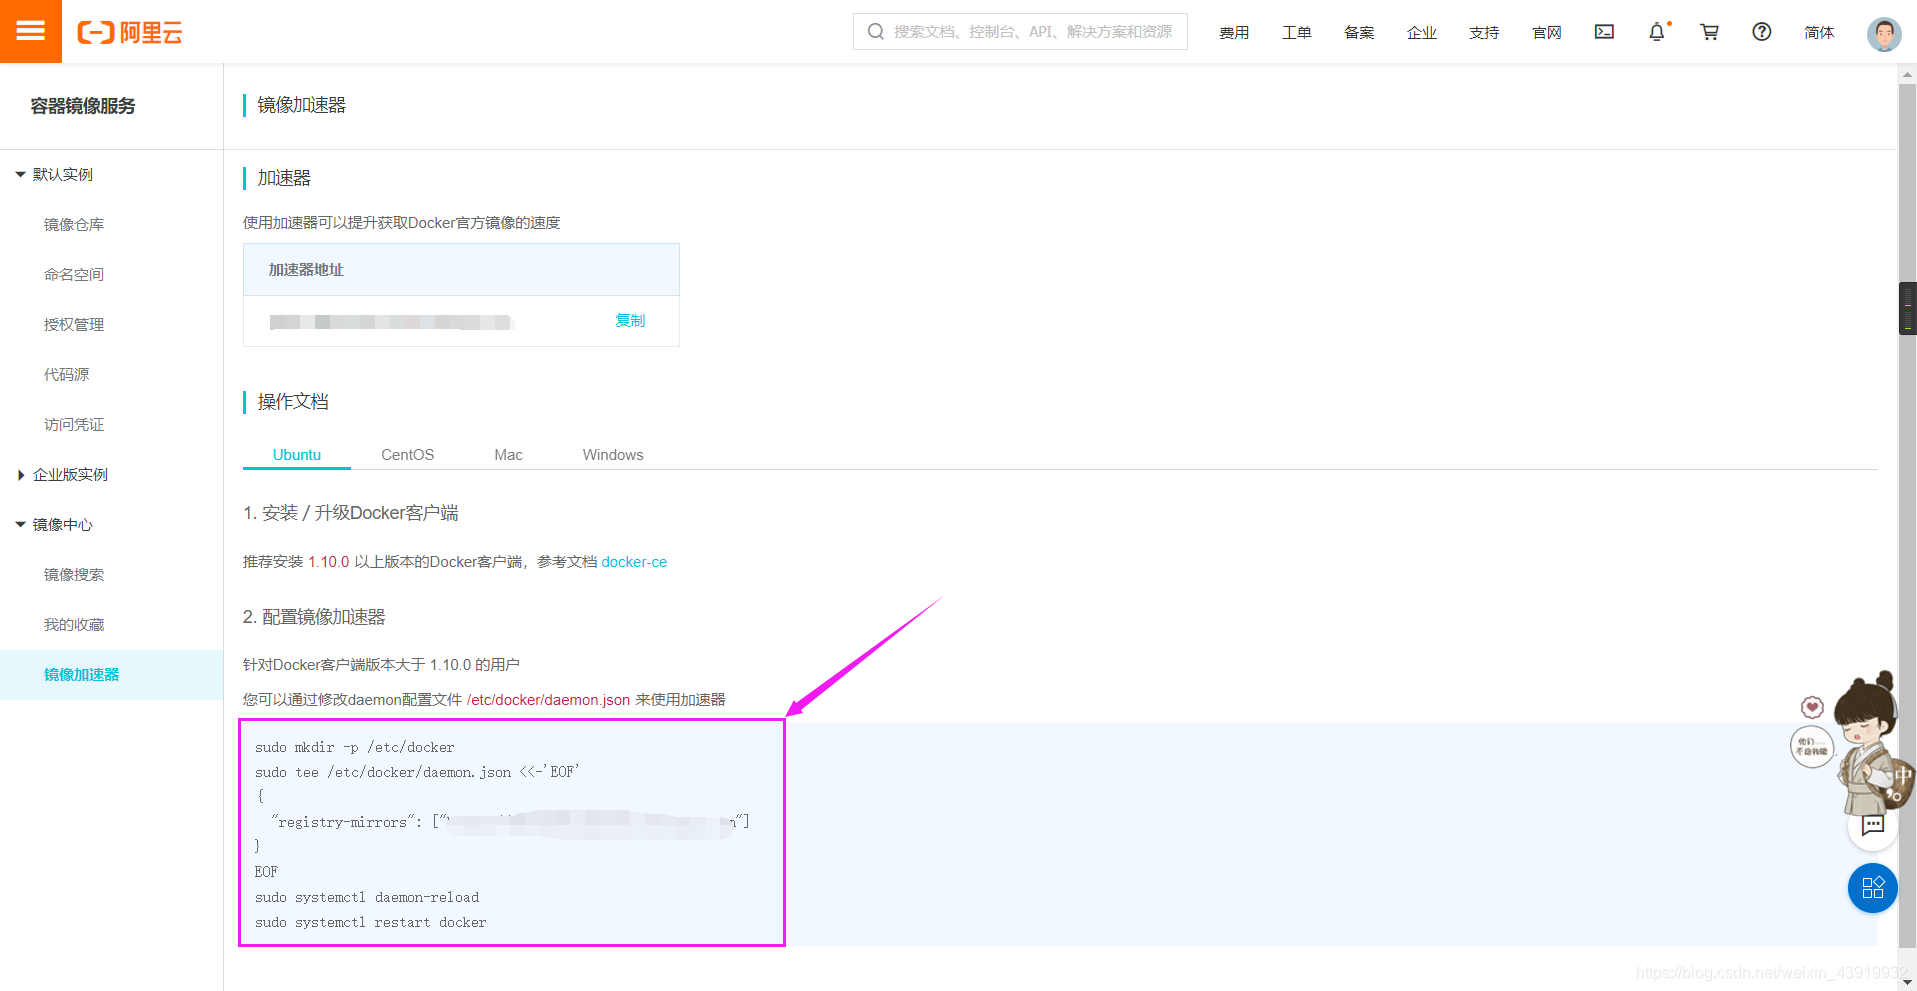This screenshot has width=1917, height=991.
Task: Click the 容器镜像服务 sidebar title
Action: pos(83,106)
